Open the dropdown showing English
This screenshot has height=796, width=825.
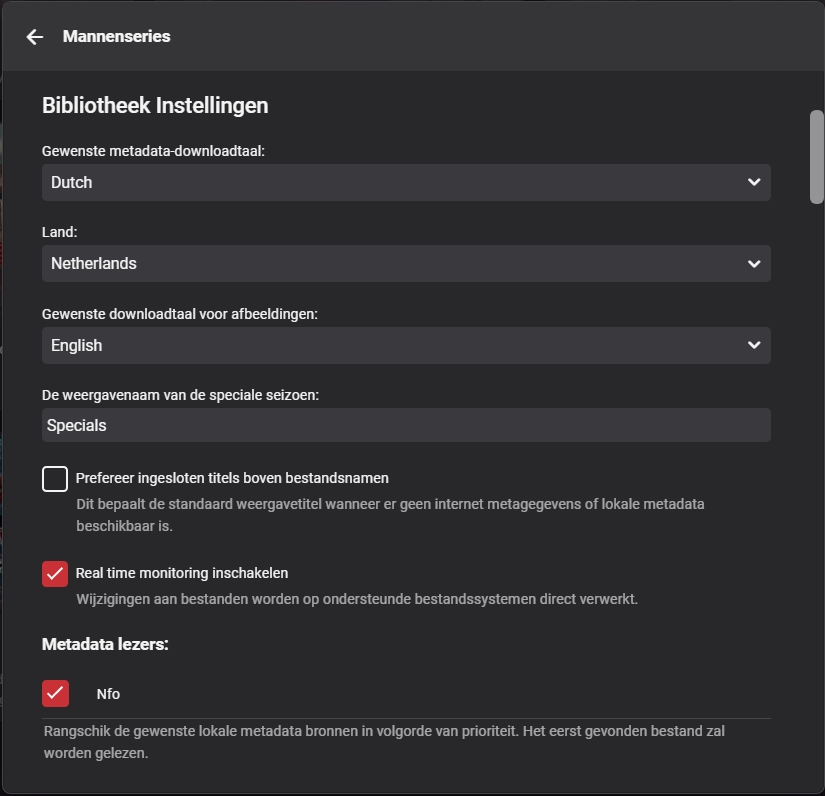400,345
